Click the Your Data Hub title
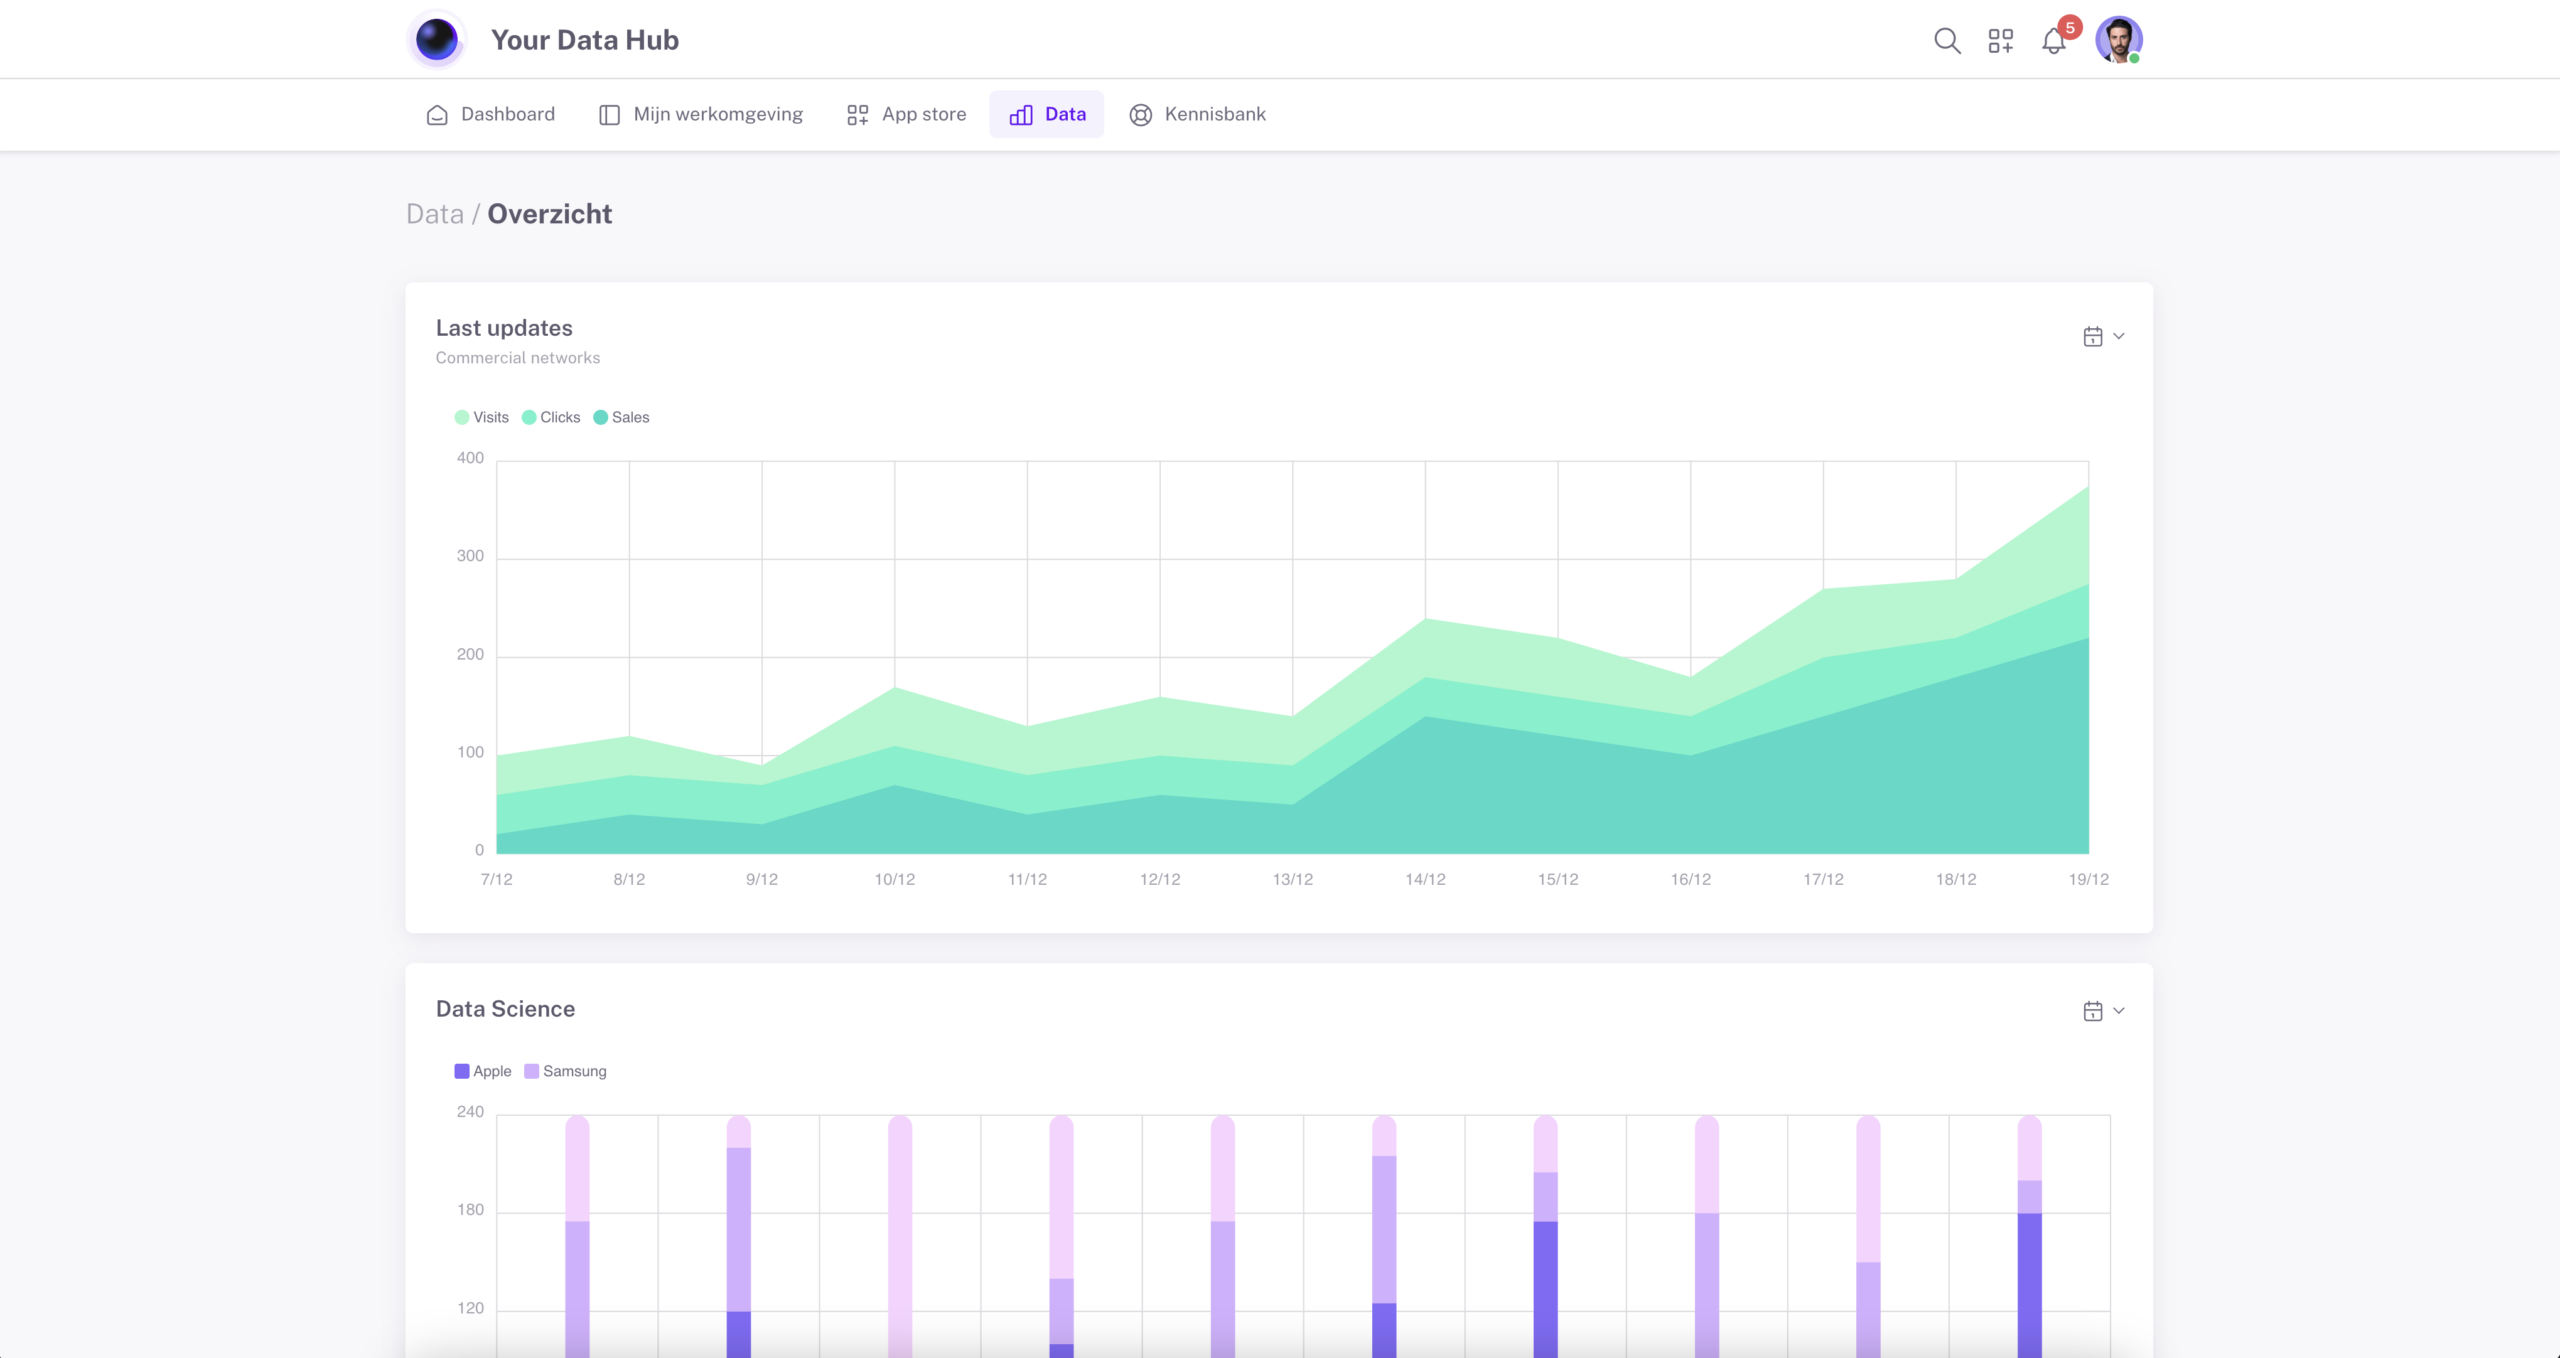The width and height of the screenshot is (2560, 1358). pos(585,40)
